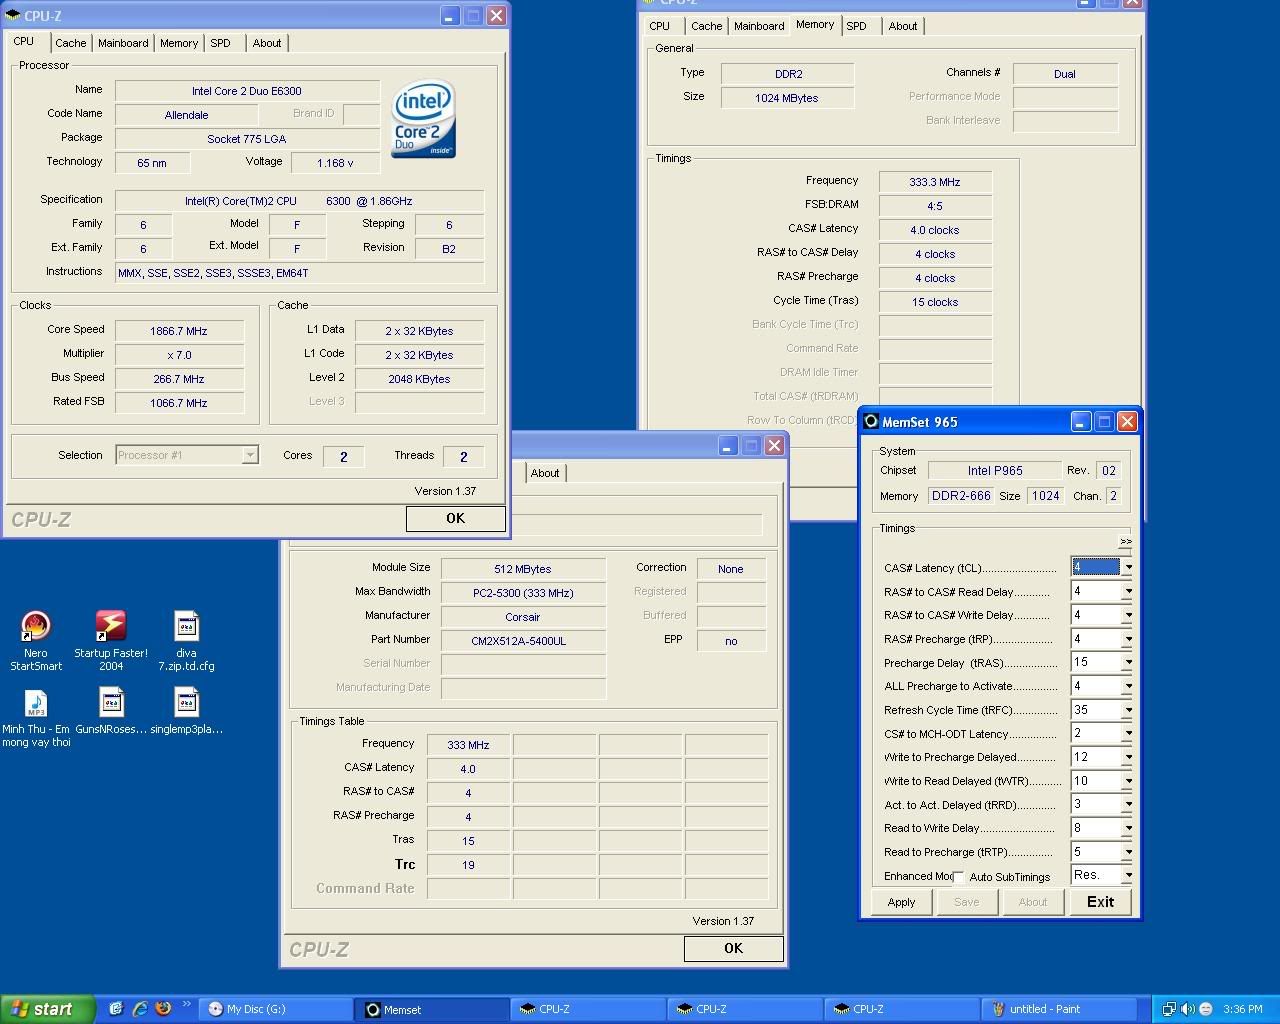The image size is (1280, 1024).
Task: Select Mainboard tab in Memory CPU-Z window
Action: pos(759,26)
